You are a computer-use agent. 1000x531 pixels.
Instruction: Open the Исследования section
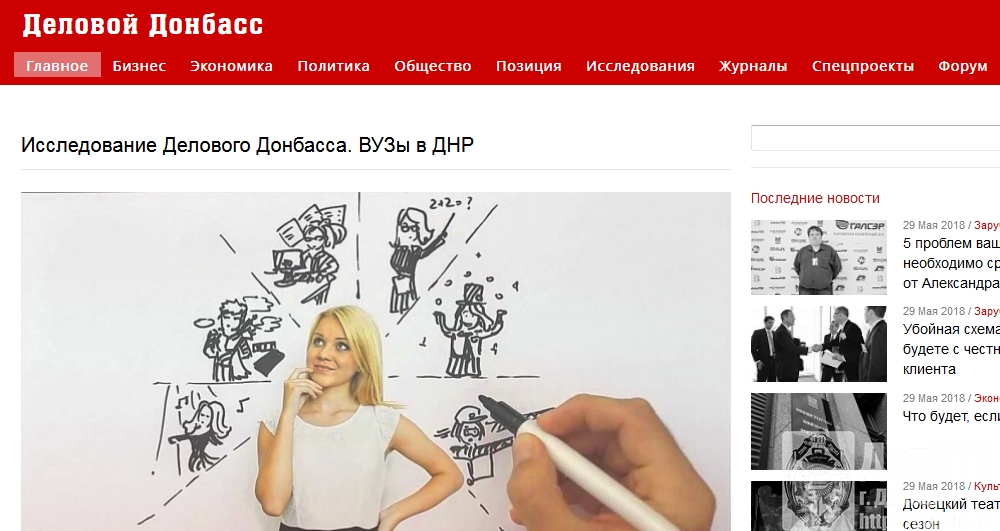(x=640, y=66)
